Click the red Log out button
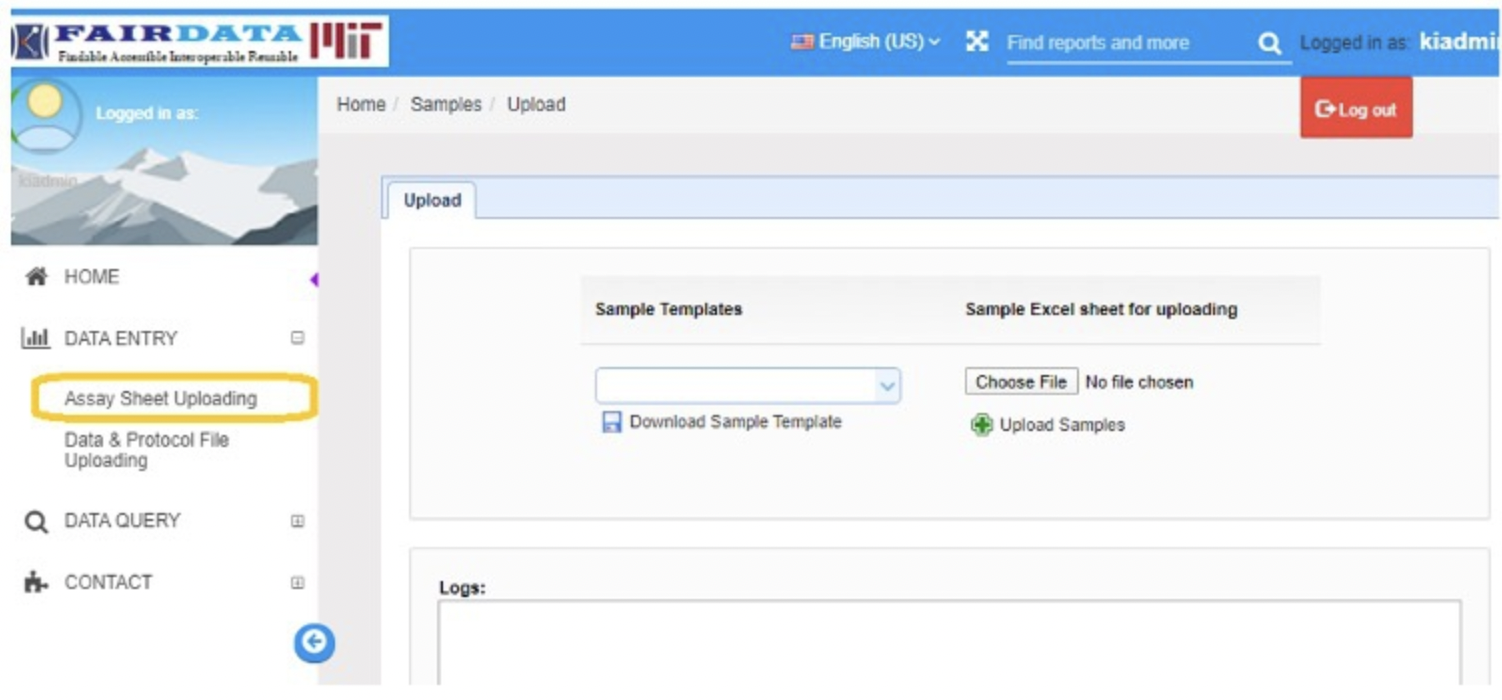The width and height of the screenshot is (1502, 700). [x=1356, y=109]
